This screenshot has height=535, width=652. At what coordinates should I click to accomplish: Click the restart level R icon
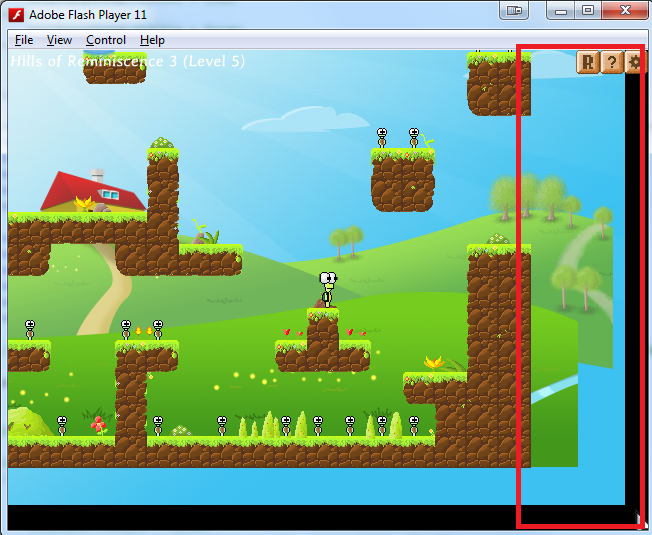tap(587, 62)
